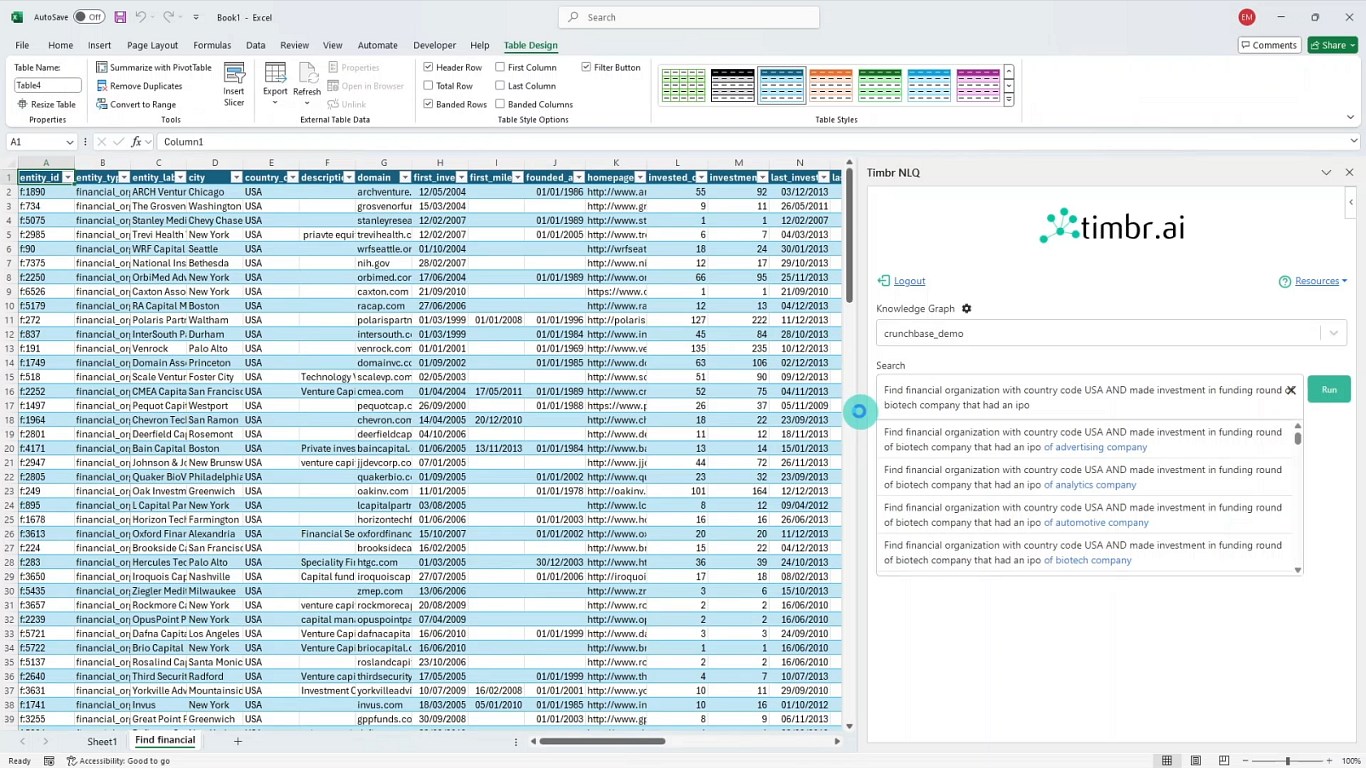Toggle the Filter Button checkbox
This screenshot has height=768, width=1366.
586,67
